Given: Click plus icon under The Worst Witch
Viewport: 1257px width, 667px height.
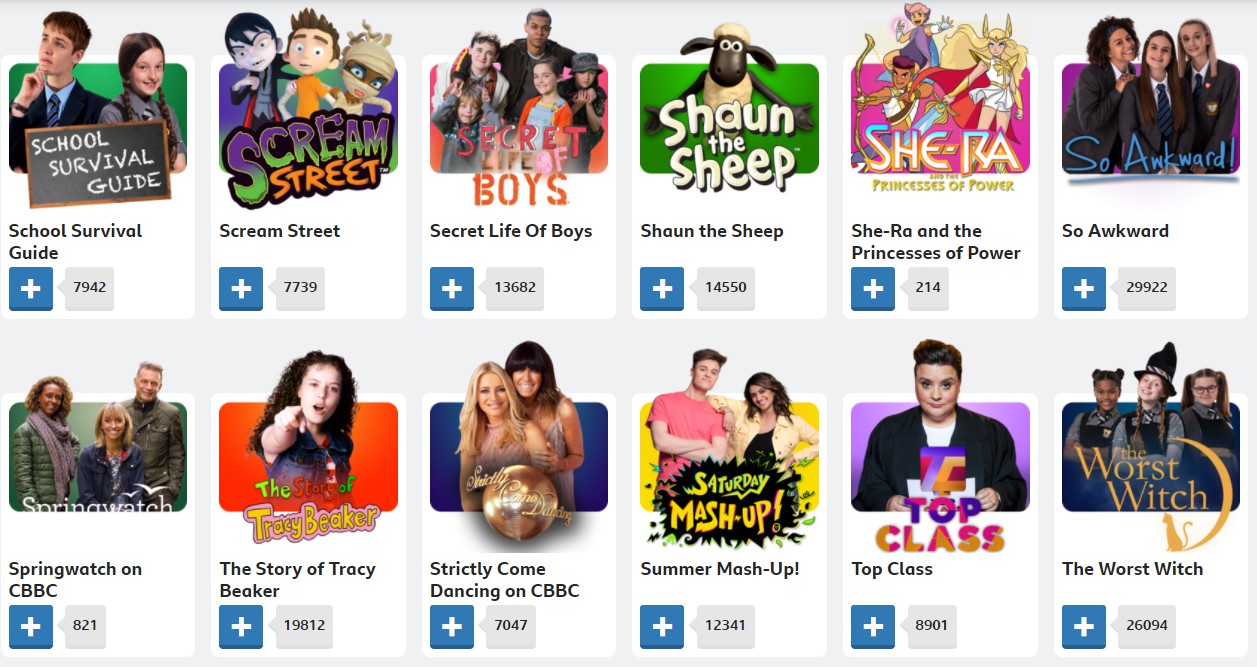Looking at the screenshot, I should (1084, 627).
